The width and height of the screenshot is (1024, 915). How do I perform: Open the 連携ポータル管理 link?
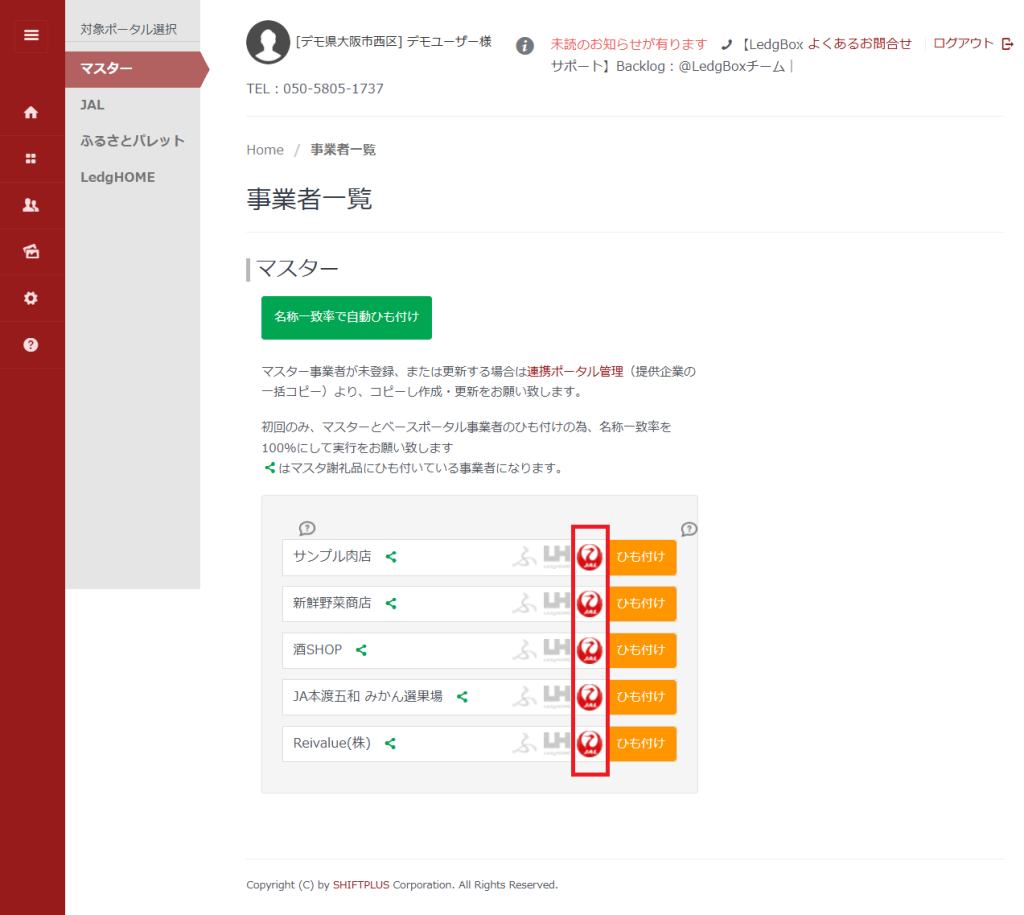574,371
